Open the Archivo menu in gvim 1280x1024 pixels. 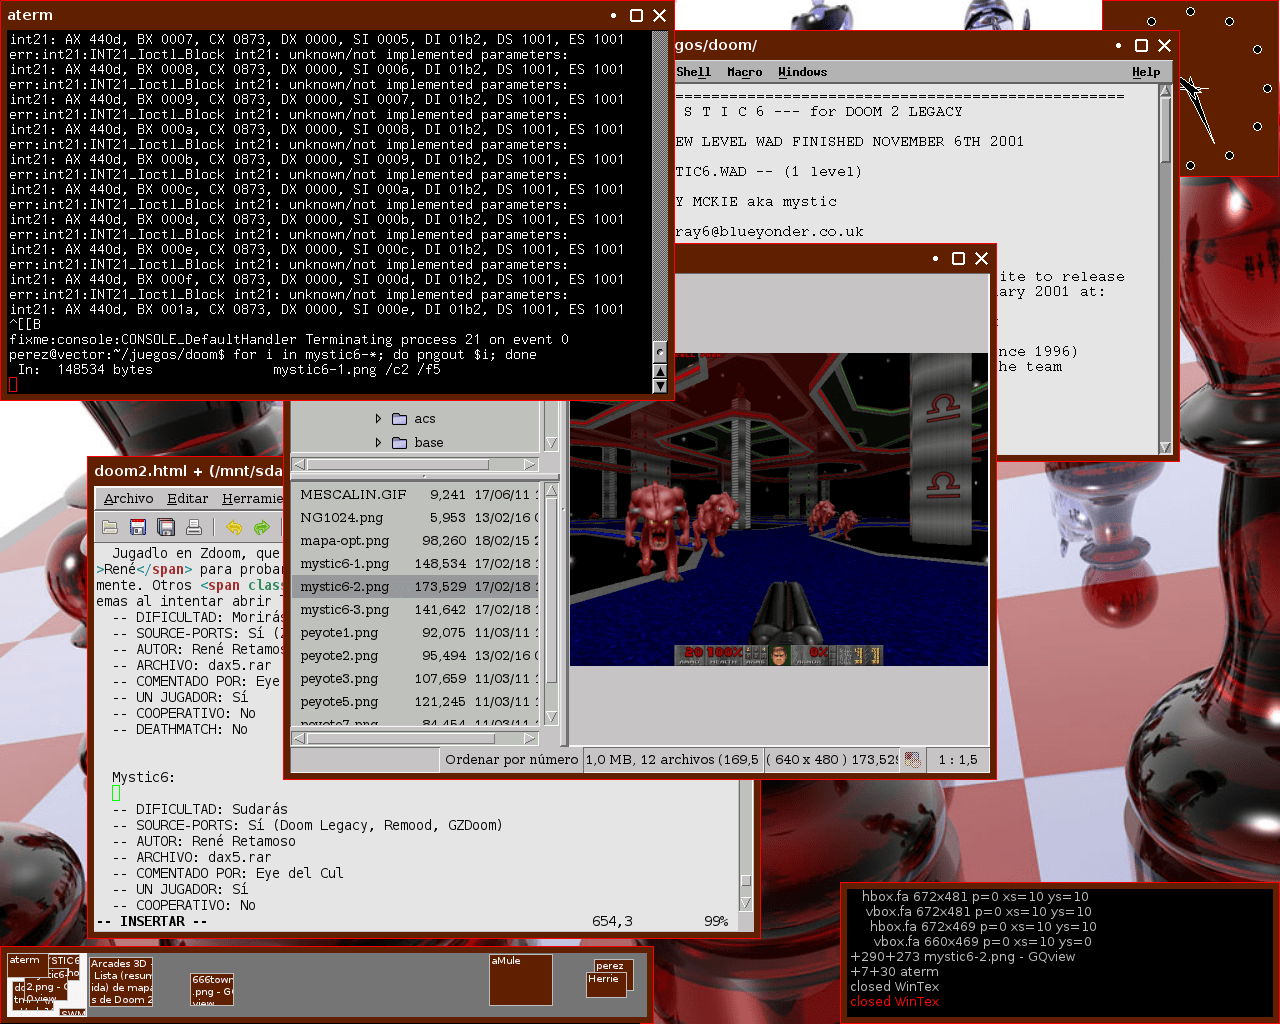tap(128, 499)
